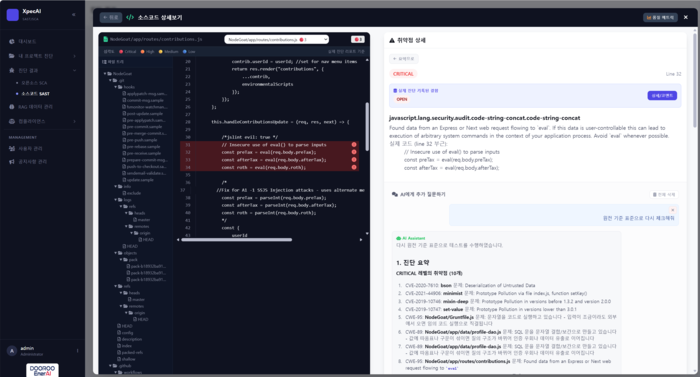
Task: Click the green file icon beside contributions.js path
Action: click(106, 39)
